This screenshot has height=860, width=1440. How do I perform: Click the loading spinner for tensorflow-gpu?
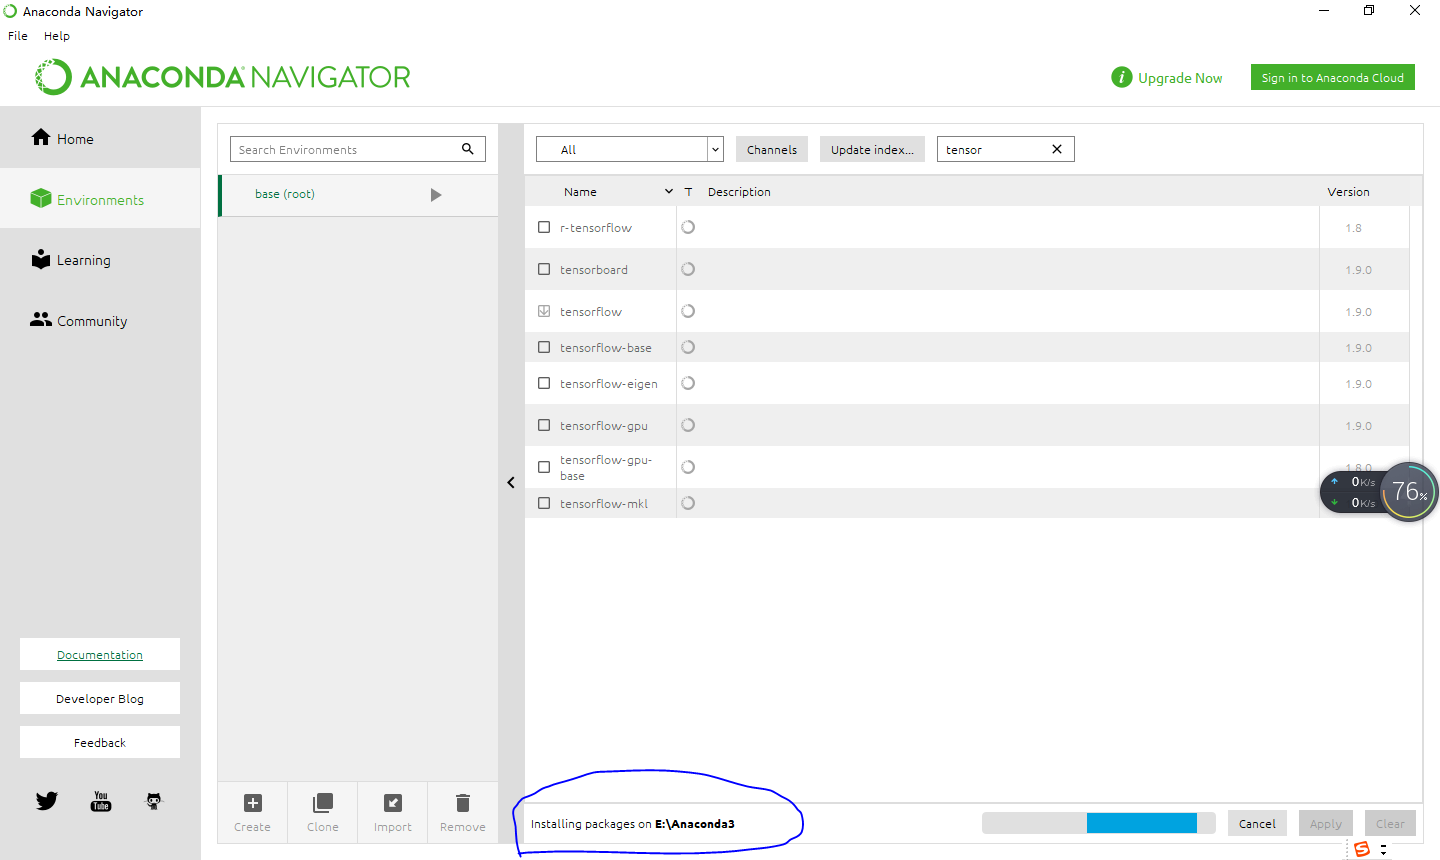coord(688,425)
